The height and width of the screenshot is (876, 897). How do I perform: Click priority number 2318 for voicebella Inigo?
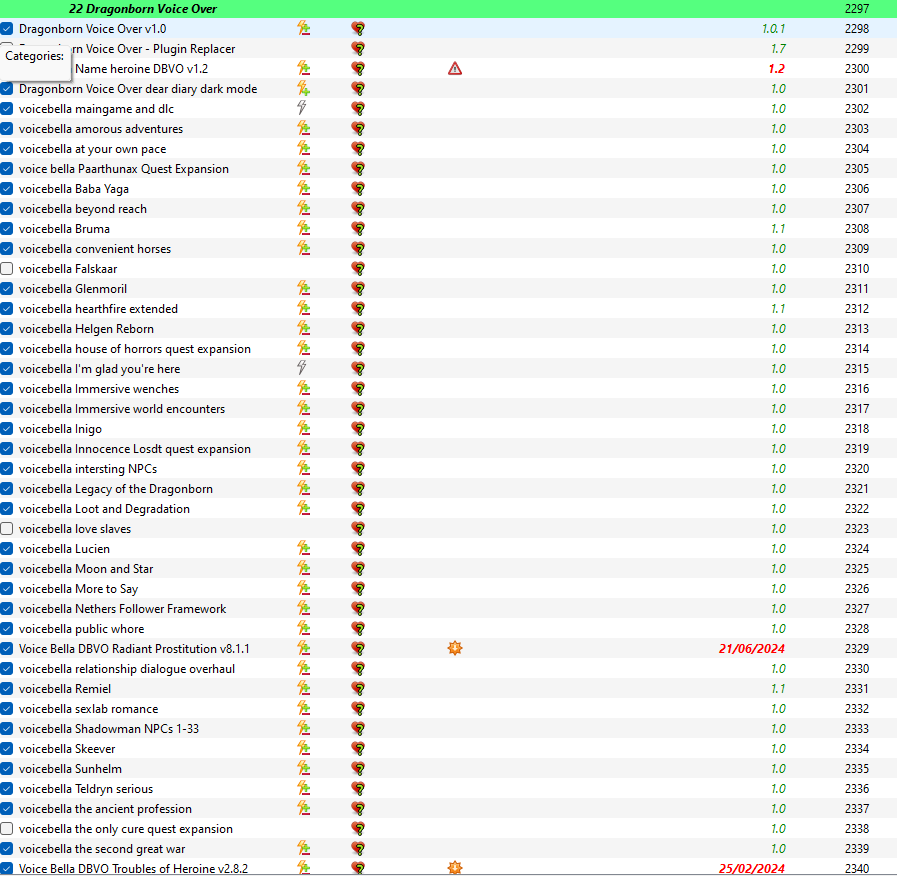(x=856, y=429)
